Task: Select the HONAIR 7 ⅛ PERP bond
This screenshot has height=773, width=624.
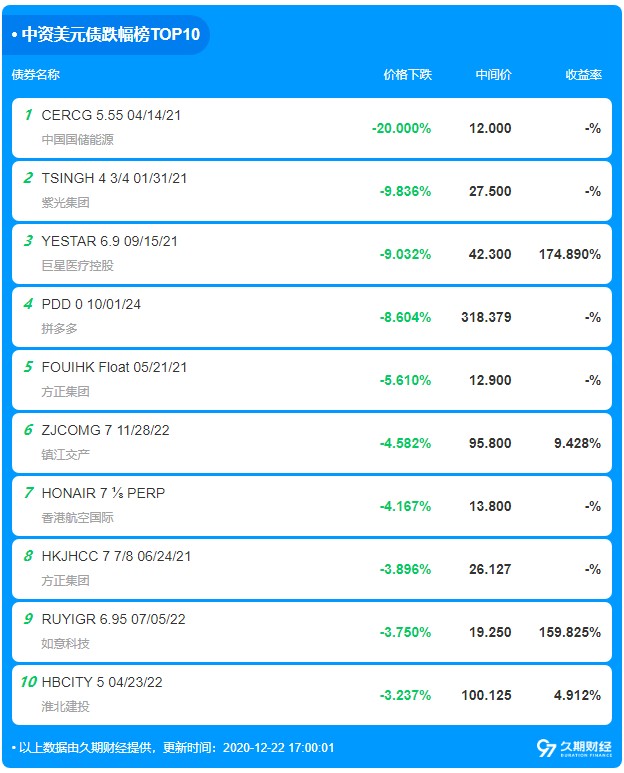Action: coord(103,493)
